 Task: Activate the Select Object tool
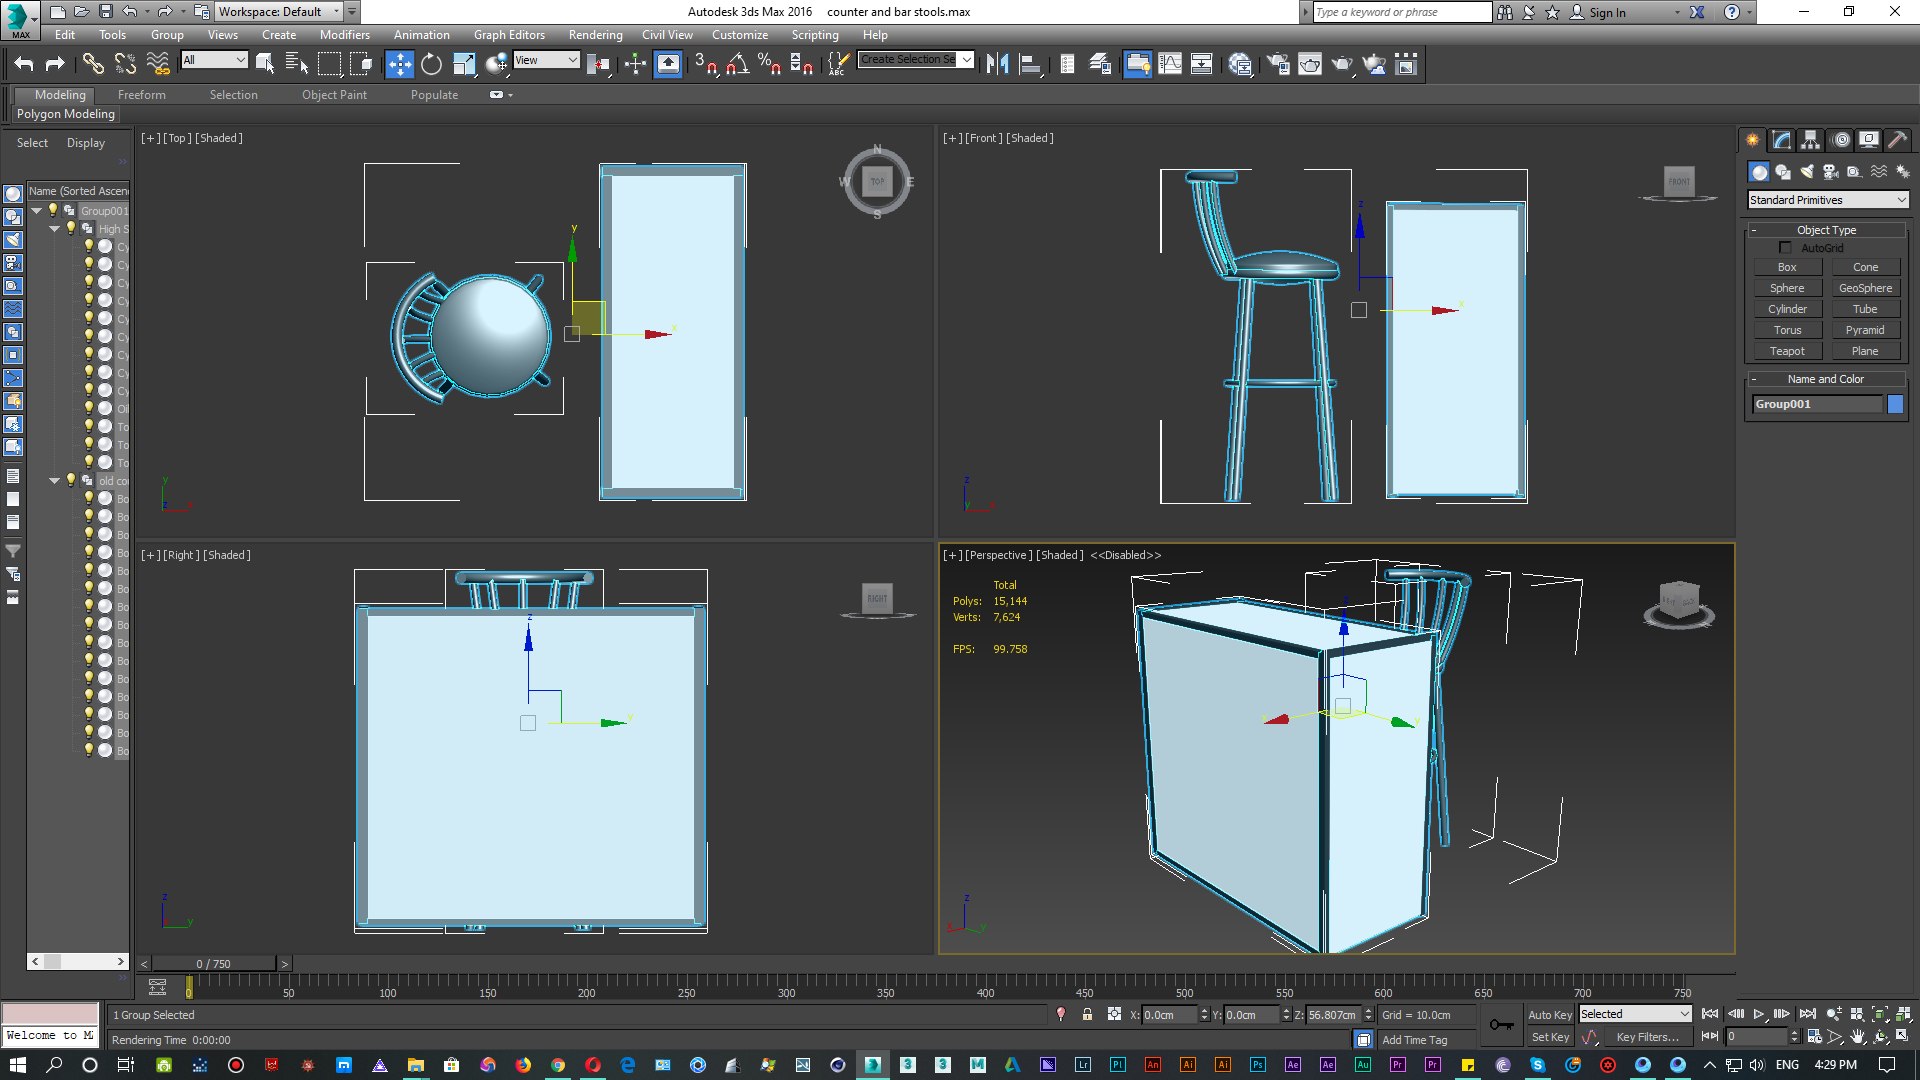[x=265, y=65]
